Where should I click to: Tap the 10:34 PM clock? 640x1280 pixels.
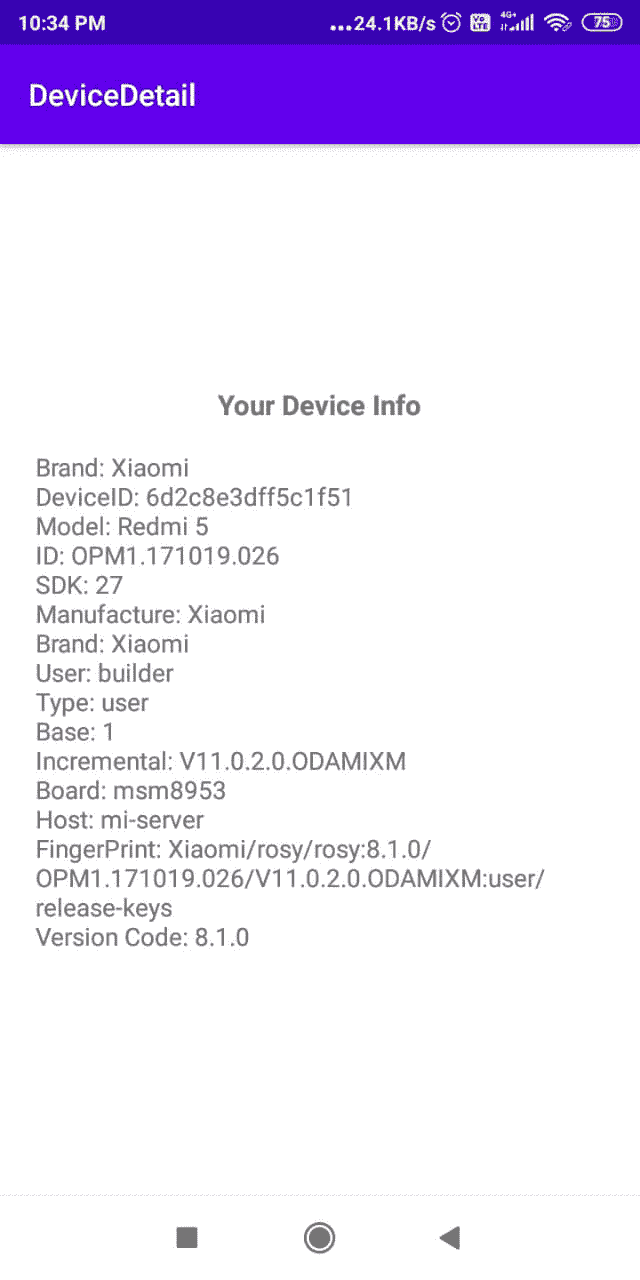click(x=61, y=23)
